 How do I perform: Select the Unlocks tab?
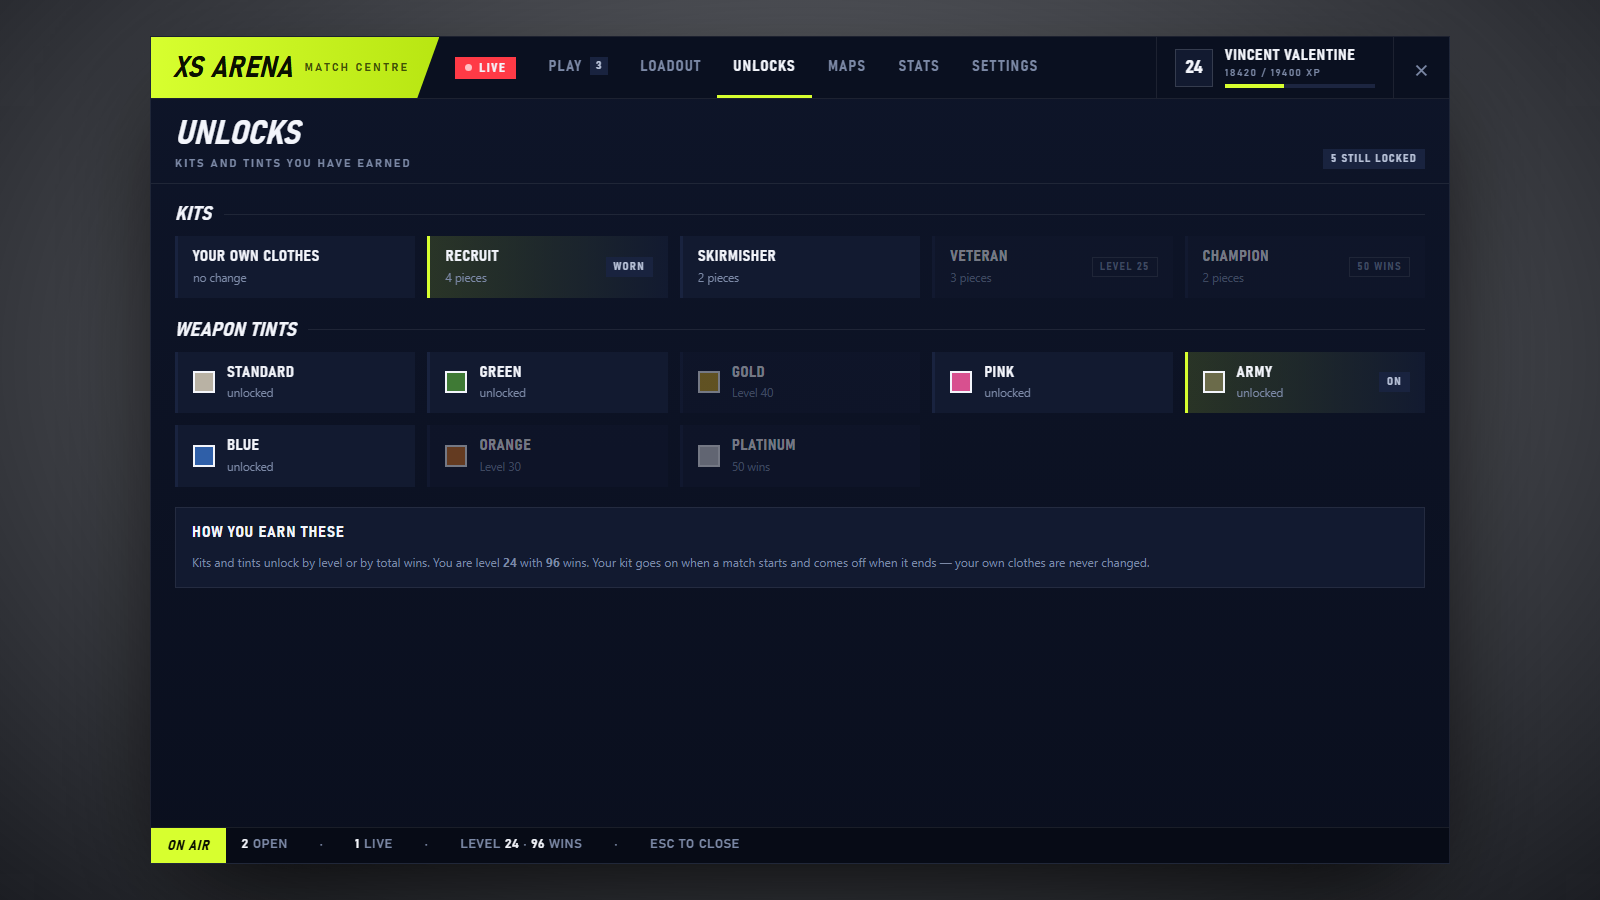[764, 66]
